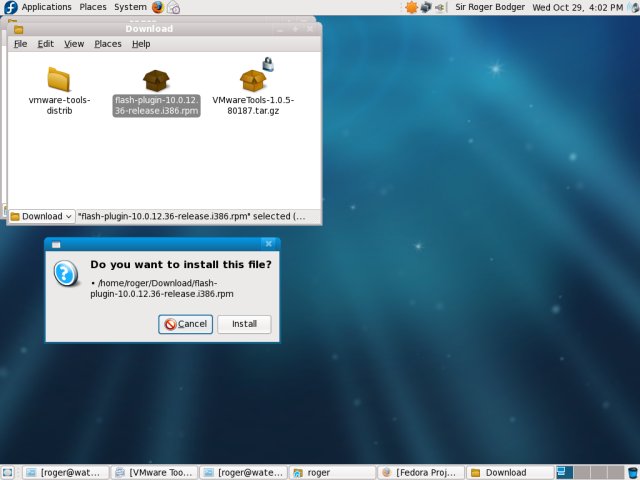The height and width of the screenshot is (480, 640).
Task: Switch to Fedora Proj... Firefox task
Action: 421,472
